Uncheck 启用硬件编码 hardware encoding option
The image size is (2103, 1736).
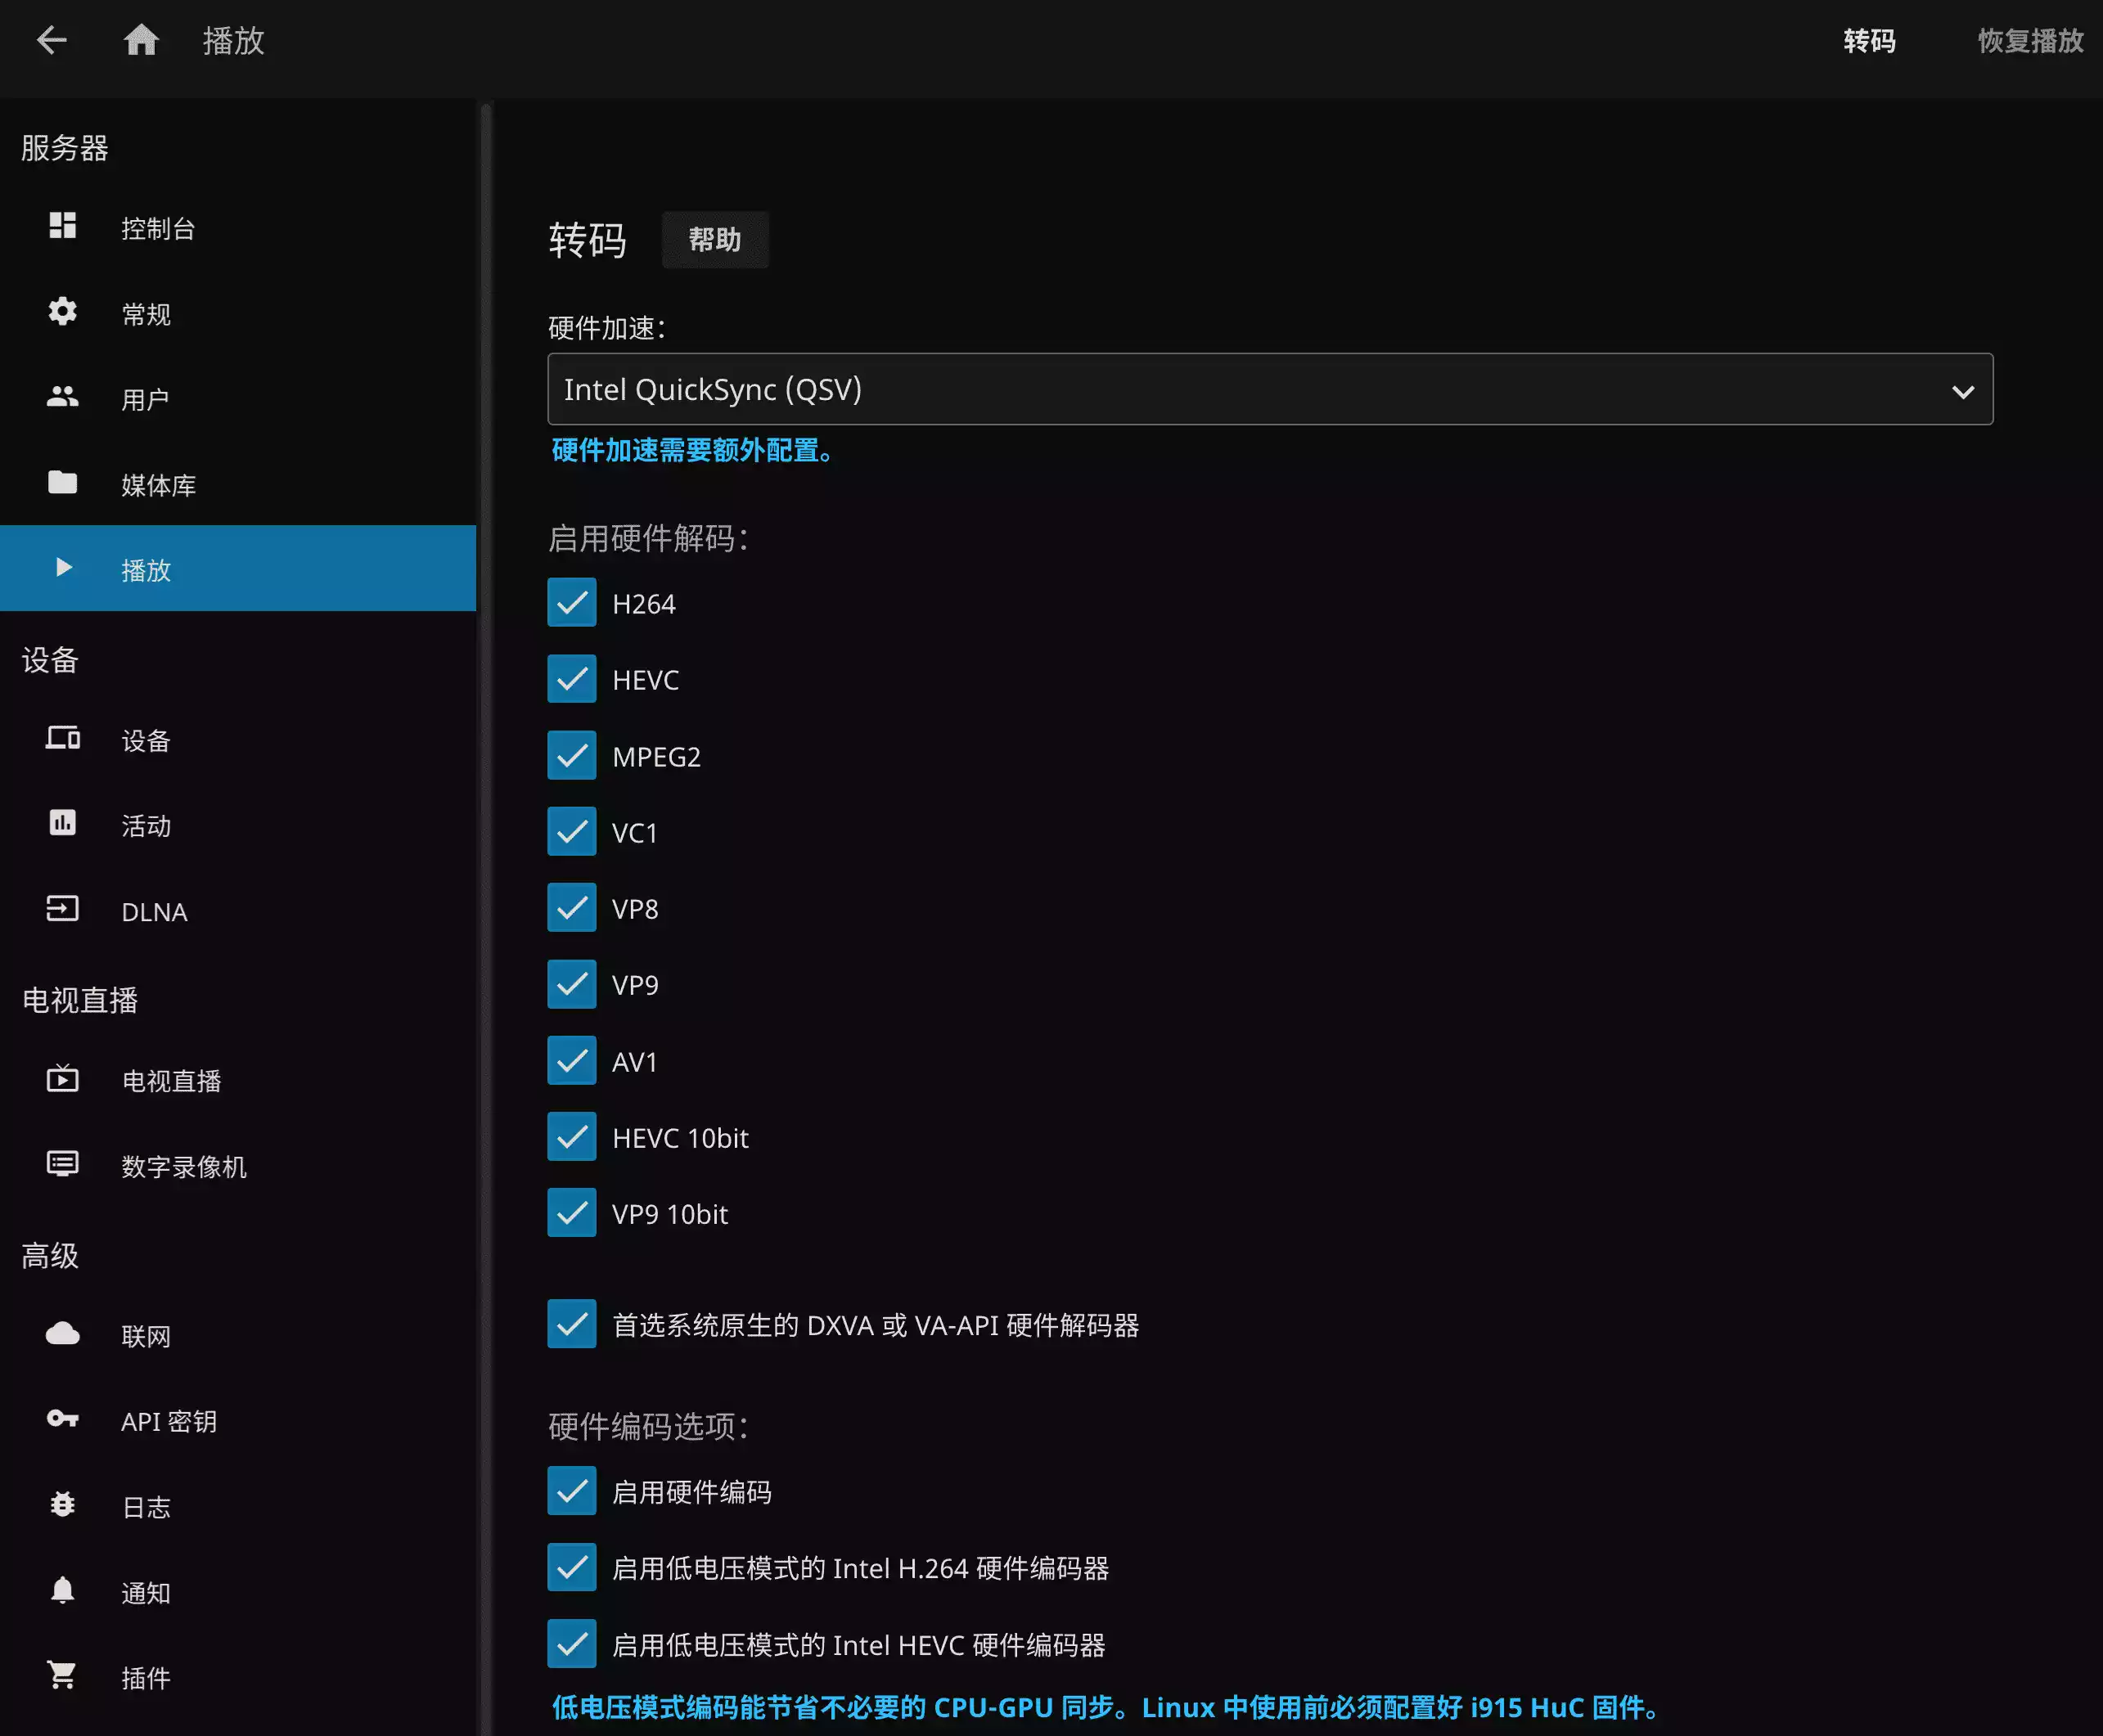pyautogui.click(x=571, y=1491)
